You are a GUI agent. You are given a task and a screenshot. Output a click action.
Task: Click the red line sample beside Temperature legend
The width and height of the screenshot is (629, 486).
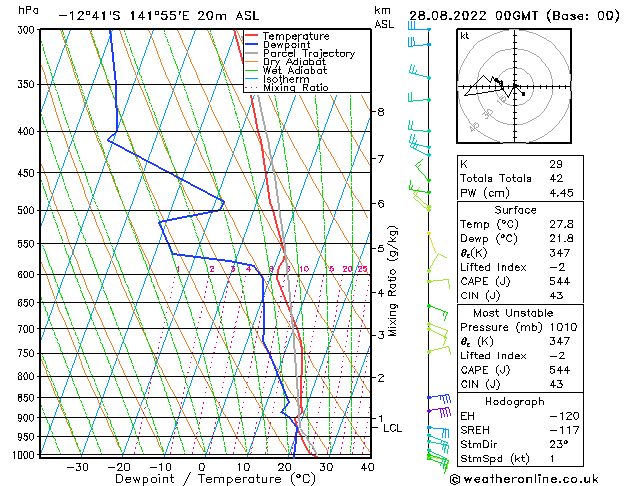pyautogui.click(x=252, y=36)
